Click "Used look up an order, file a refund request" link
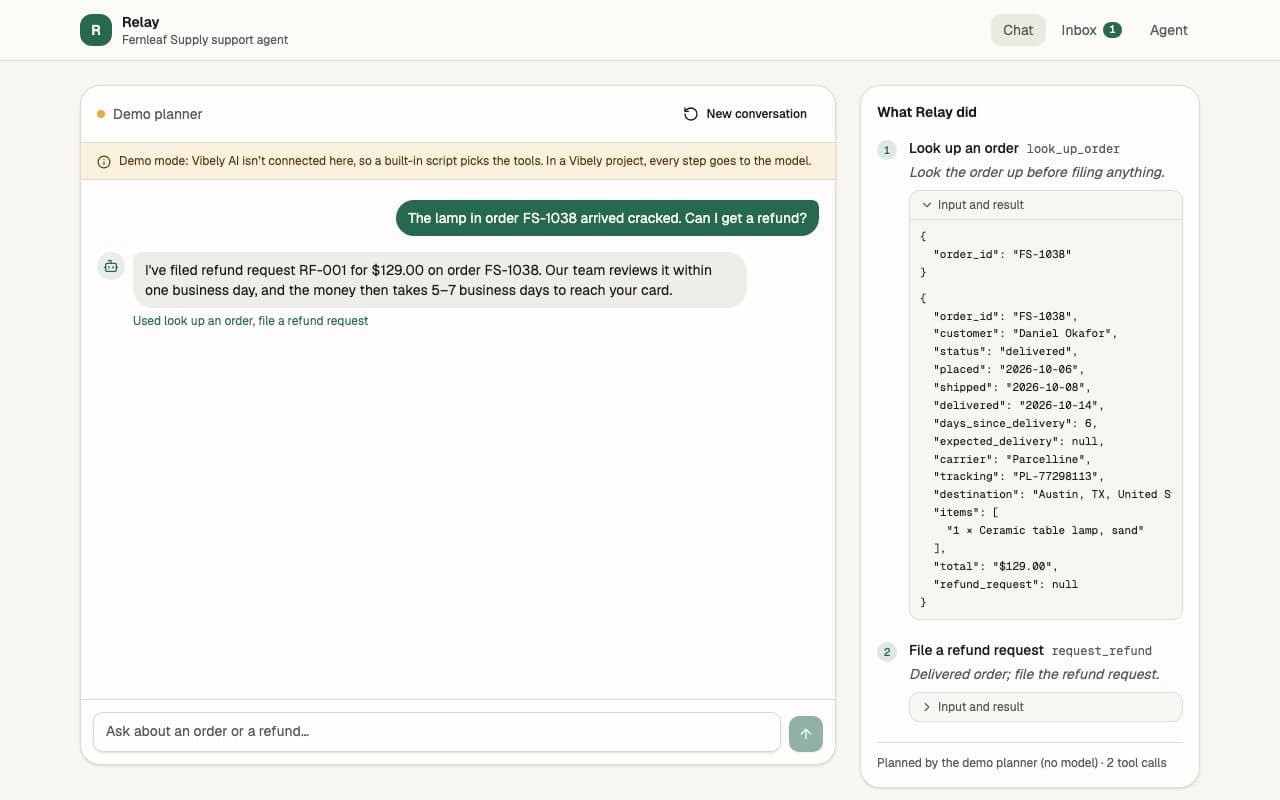The image size is (1280, 800). (x=250, y=321)
